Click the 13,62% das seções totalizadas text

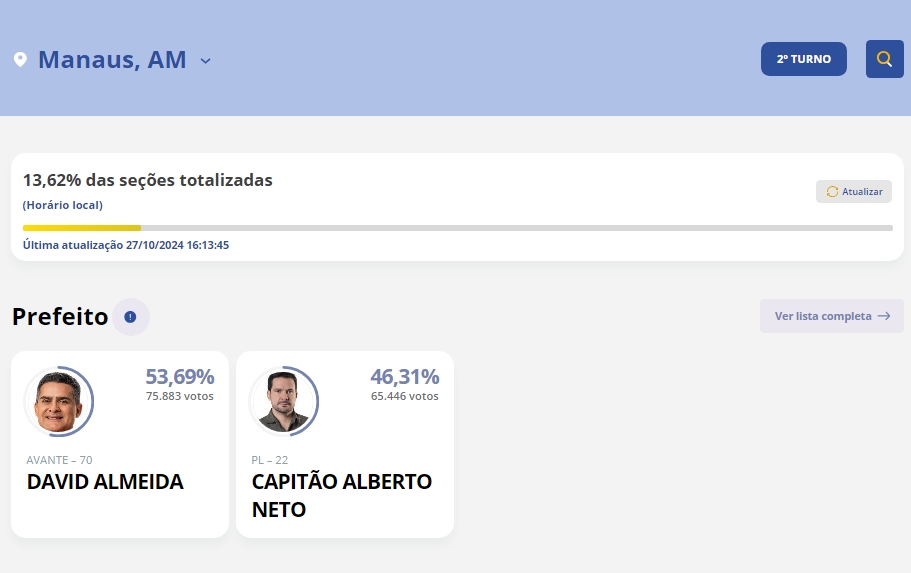coord(147,180)
